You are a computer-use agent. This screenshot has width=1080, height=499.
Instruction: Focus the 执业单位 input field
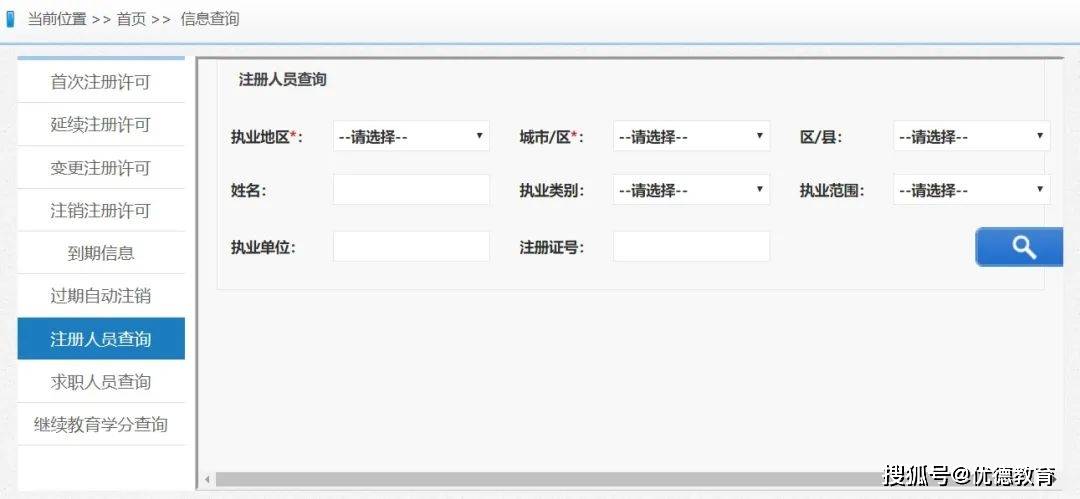(411, 246)
